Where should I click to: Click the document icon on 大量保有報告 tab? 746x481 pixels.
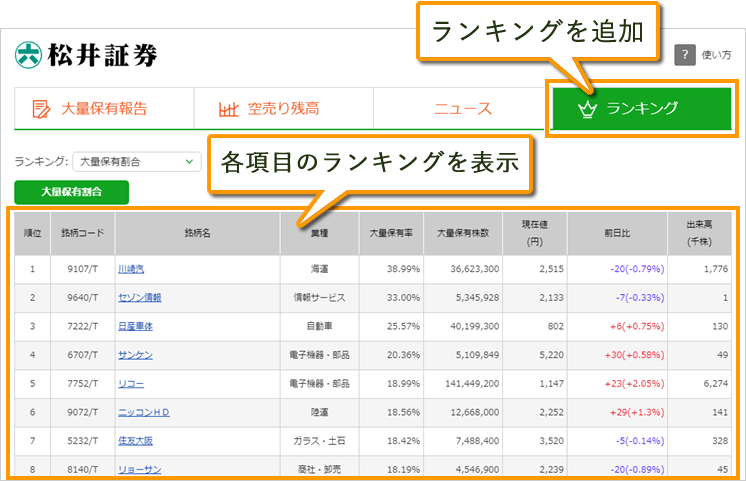coord(41,109)
